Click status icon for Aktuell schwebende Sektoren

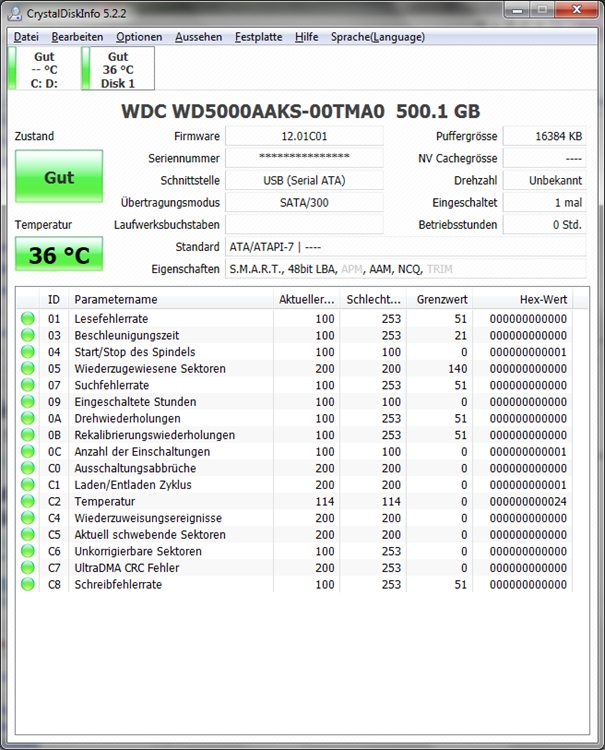click(x=28, y=534)
